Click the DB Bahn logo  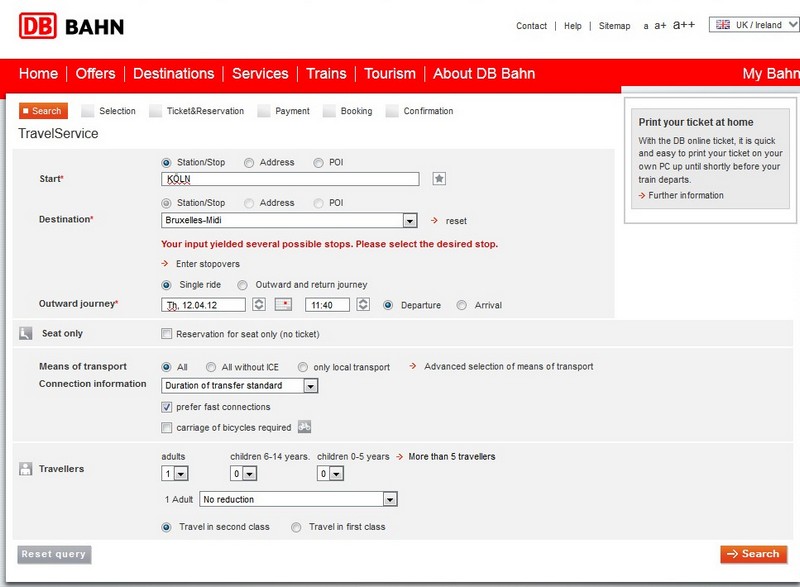[x=71, y=26]
